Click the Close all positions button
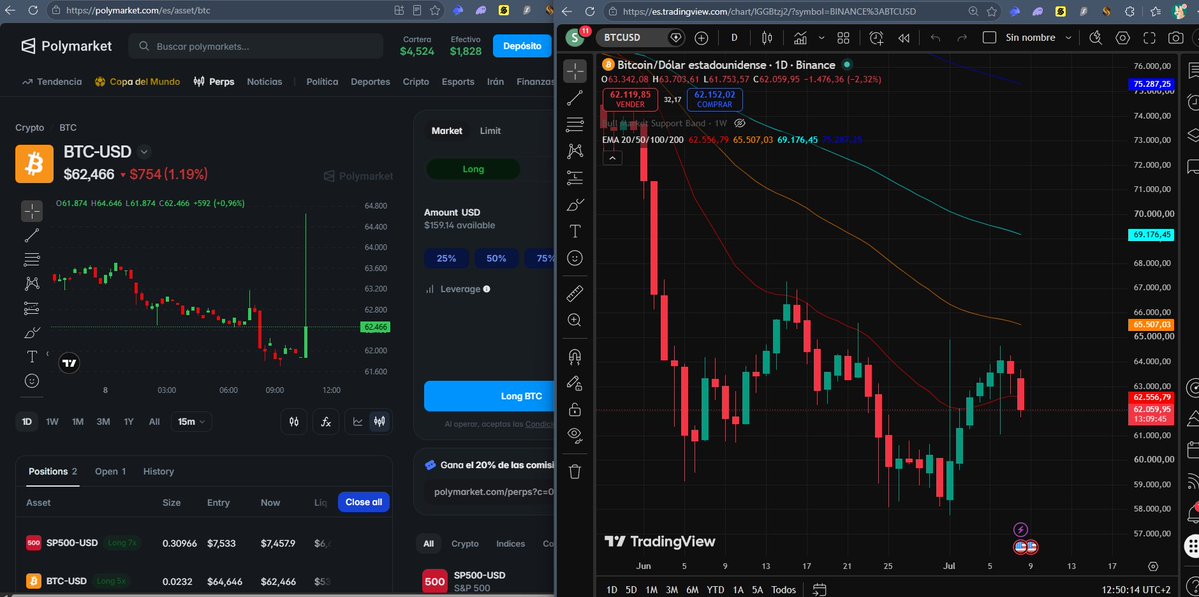1199x597 pixels. [364, 502]
